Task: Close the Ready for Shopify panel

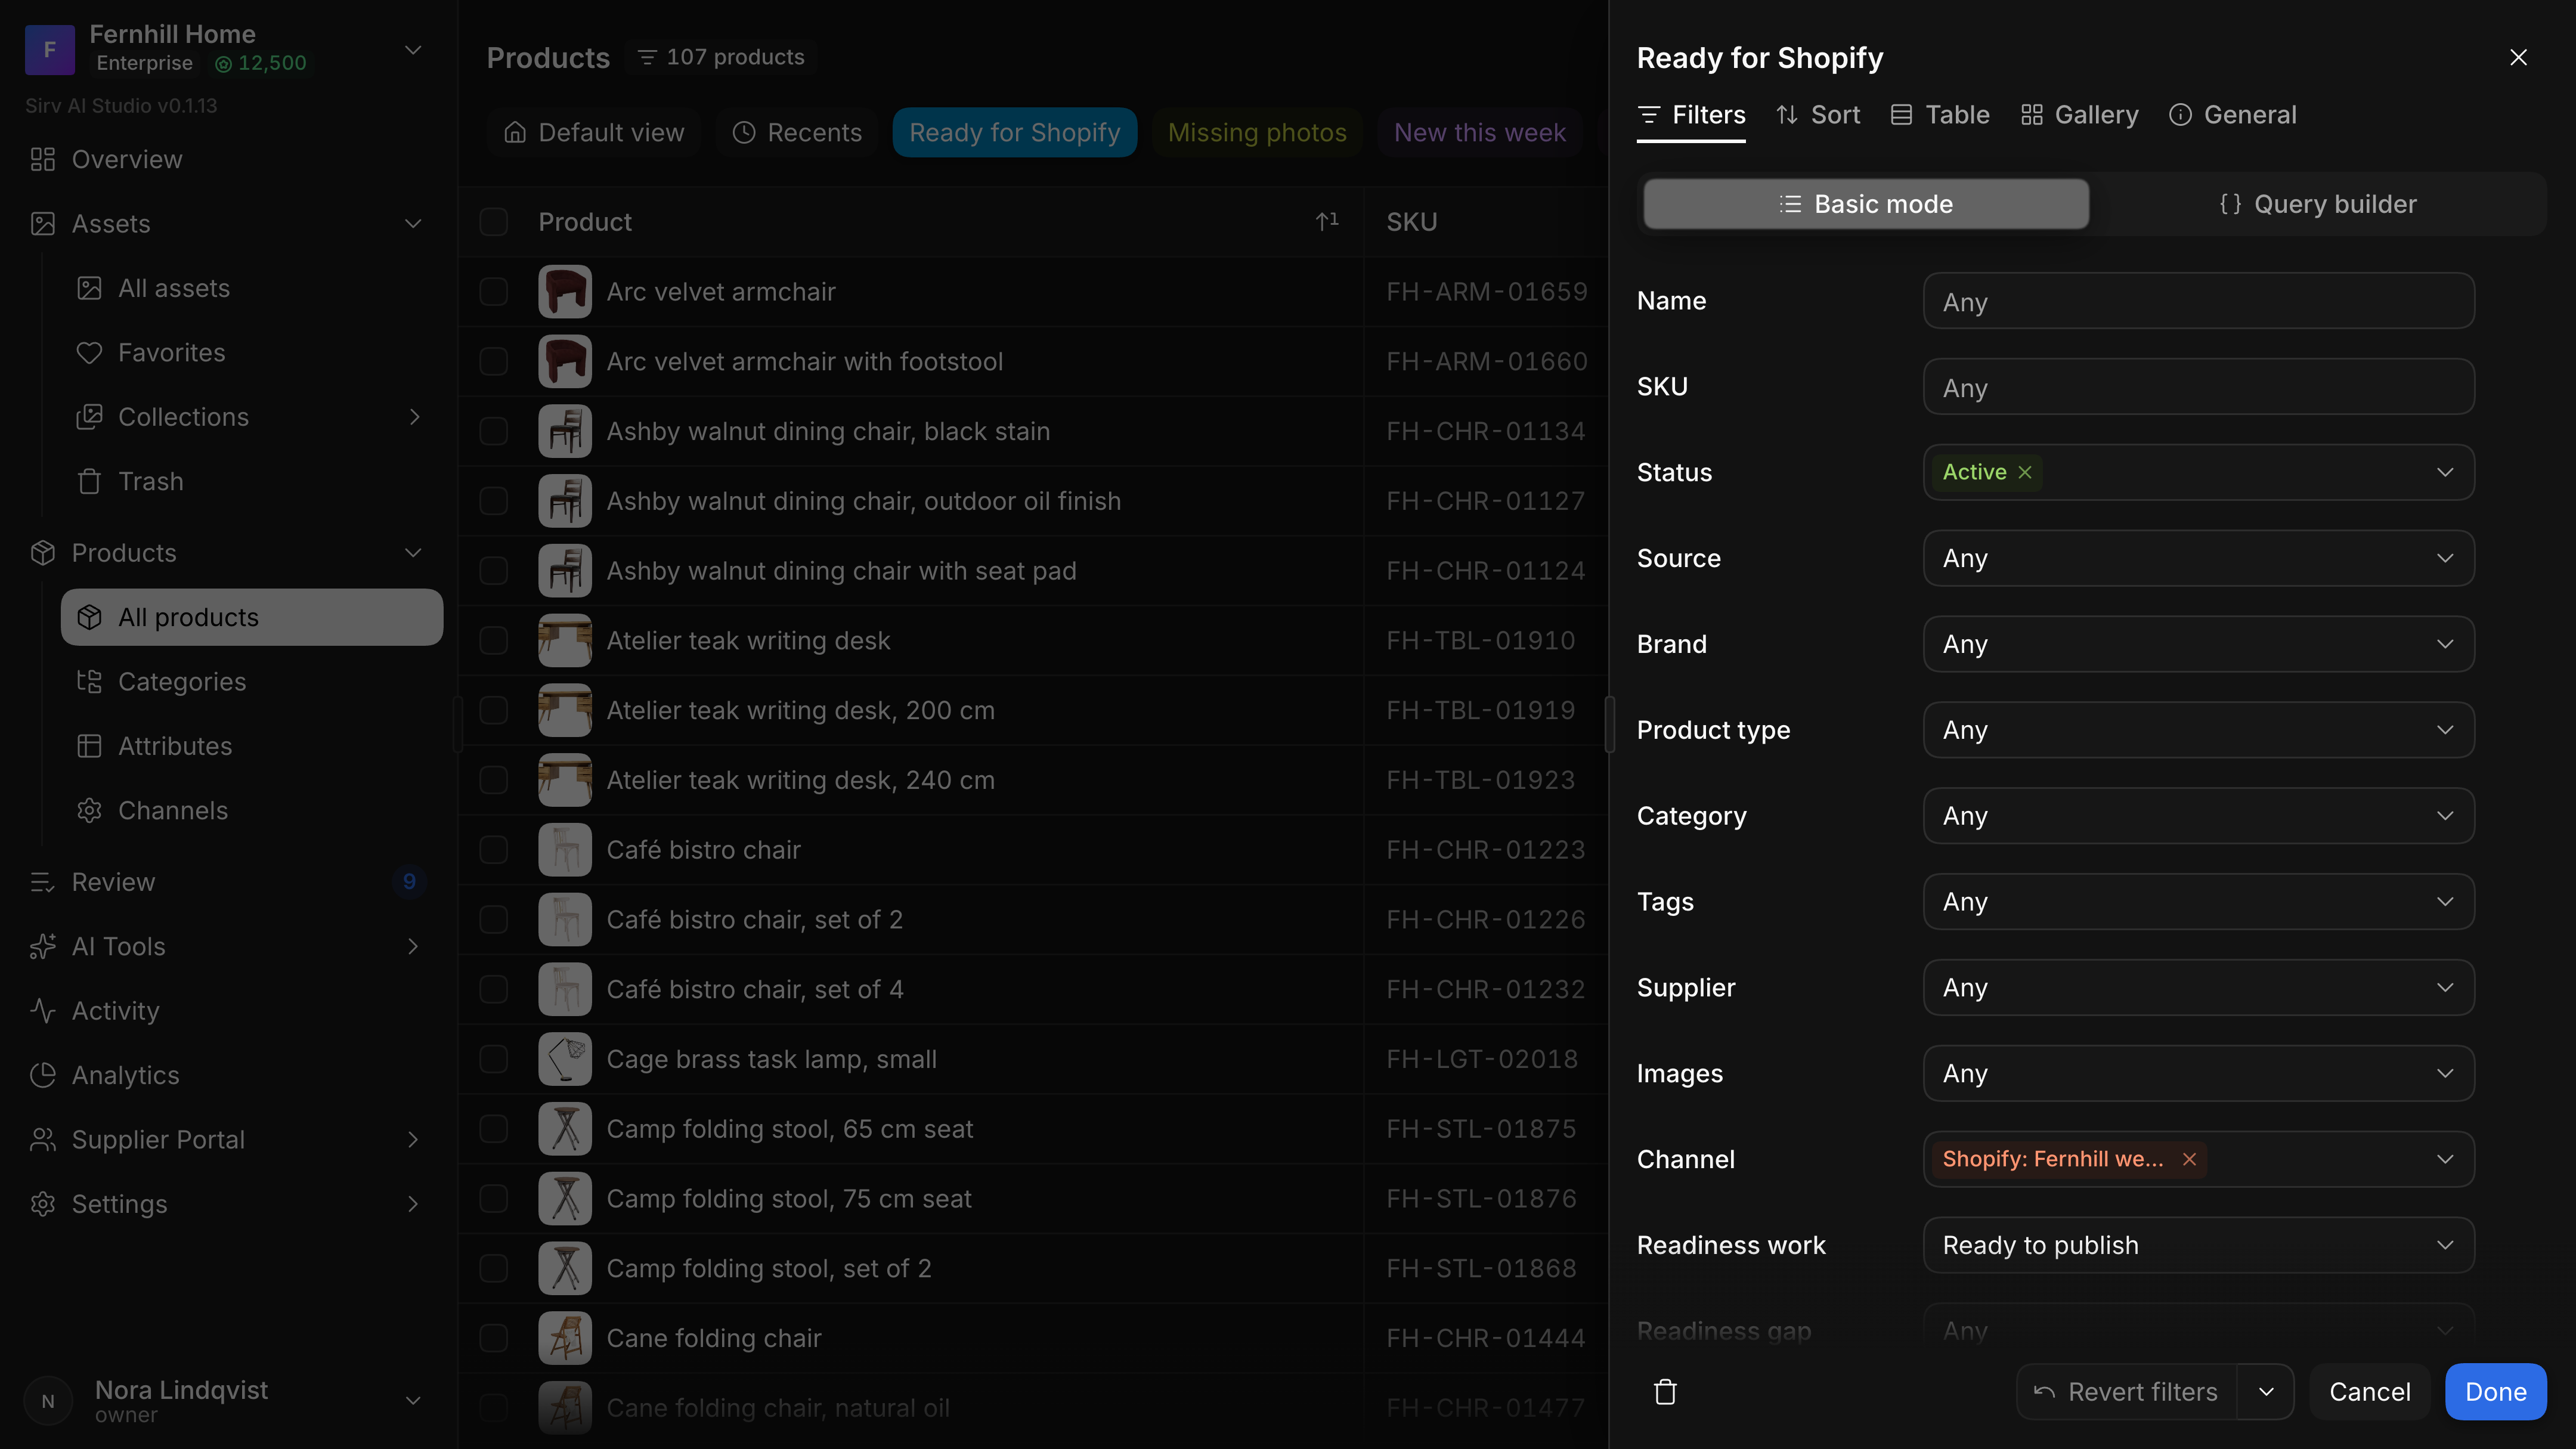Action: point(2518,57)
